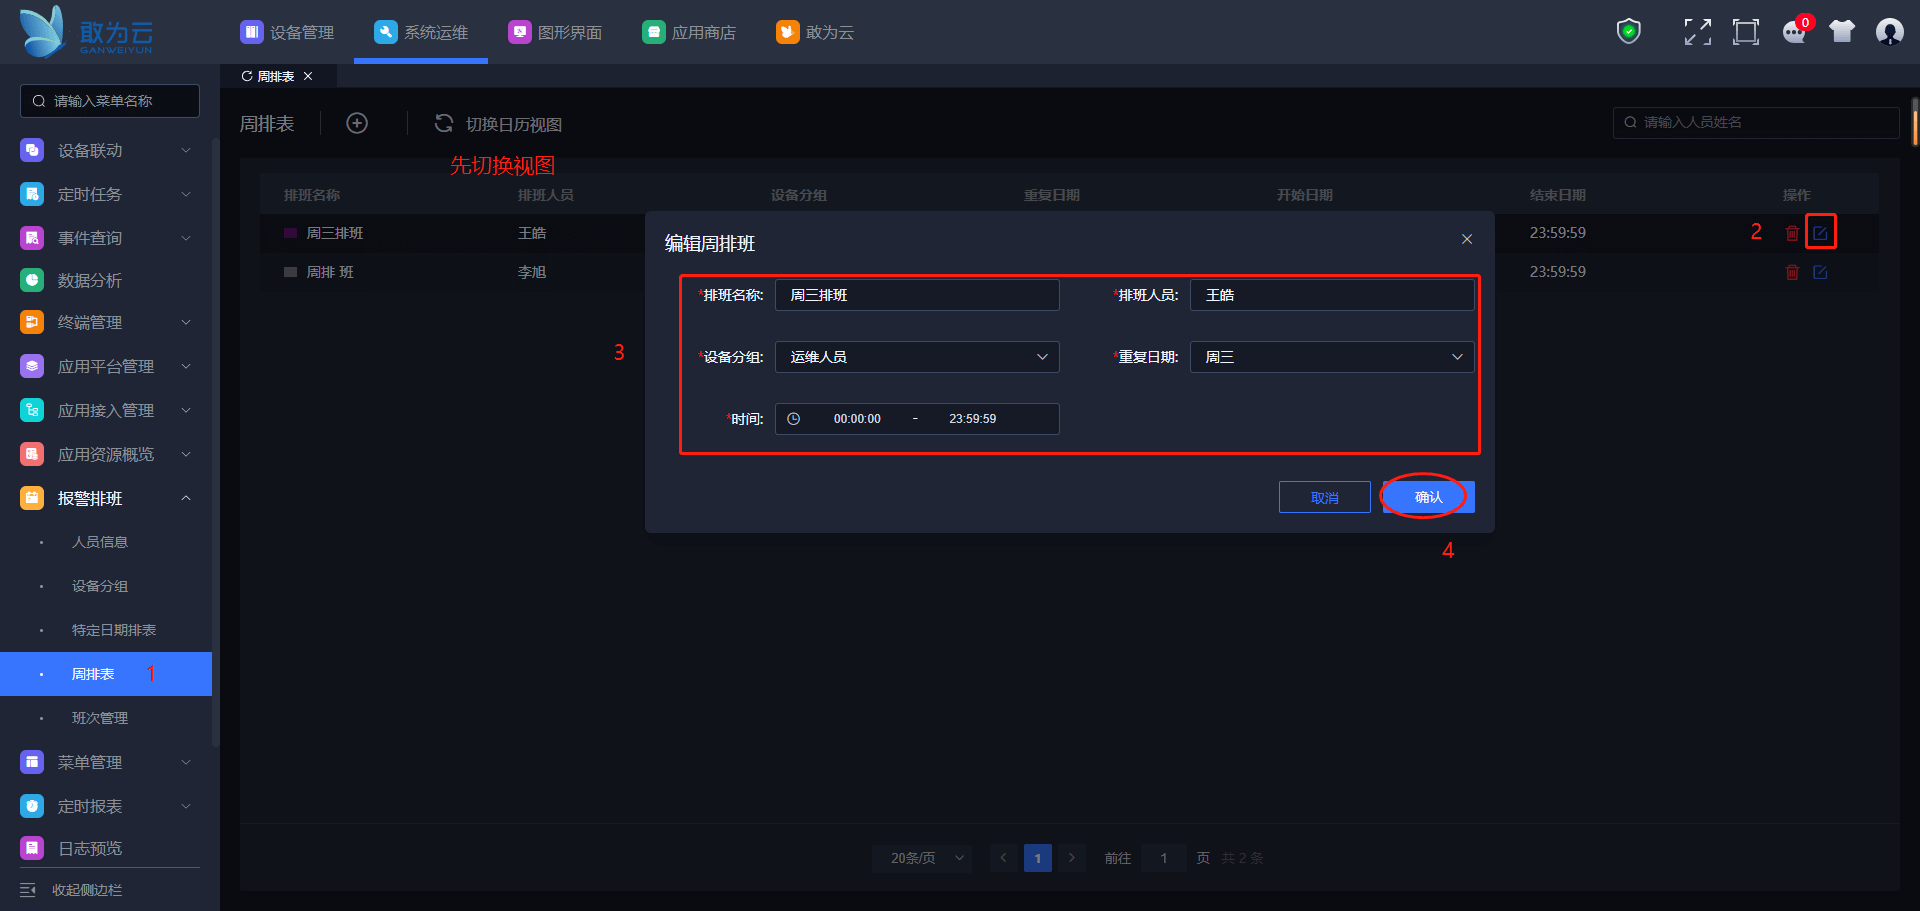The height and width of the screenshot is (911, 1920).
Task: Open 班次管理 in the sidebar
Action: tap(100, 718)
